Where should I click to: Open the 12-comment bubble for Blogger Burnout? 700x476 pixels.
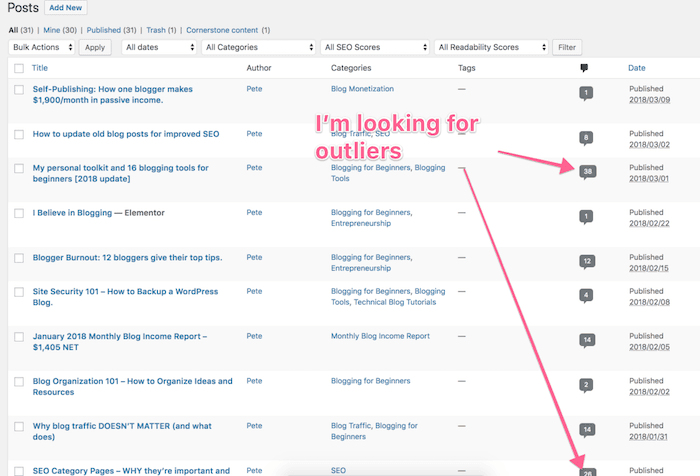pos(587,262)
